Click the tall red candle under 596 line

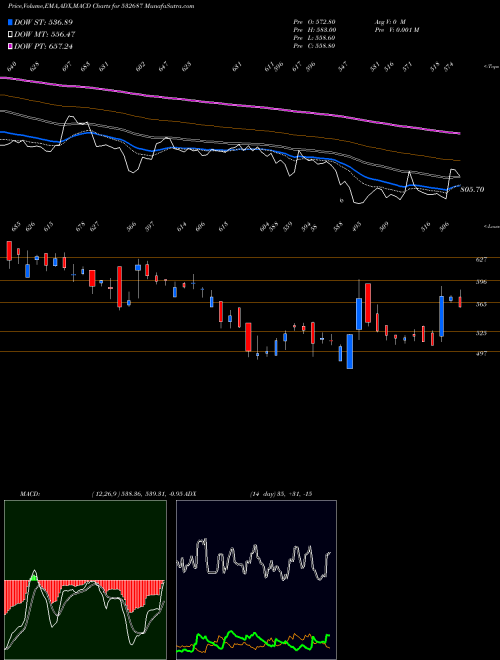tap(368, 303)
